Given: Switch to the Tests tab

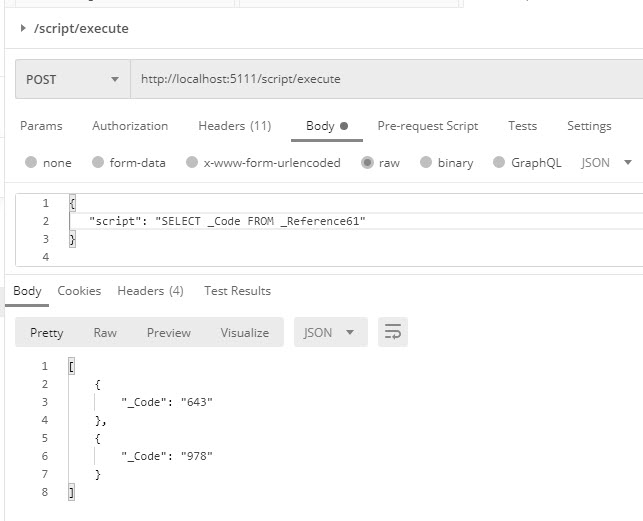Looking at the screenshot, I should [522, 126].
